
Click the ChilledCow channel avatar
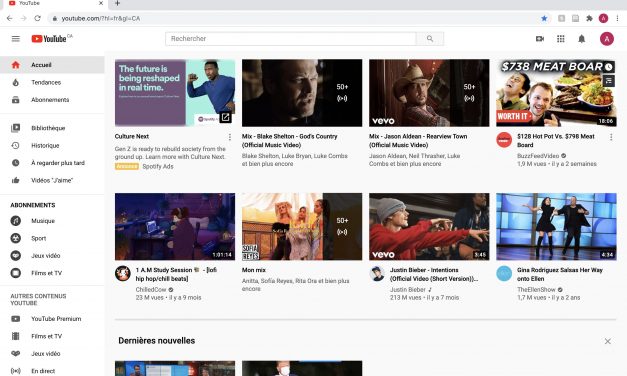coord(123,274)
